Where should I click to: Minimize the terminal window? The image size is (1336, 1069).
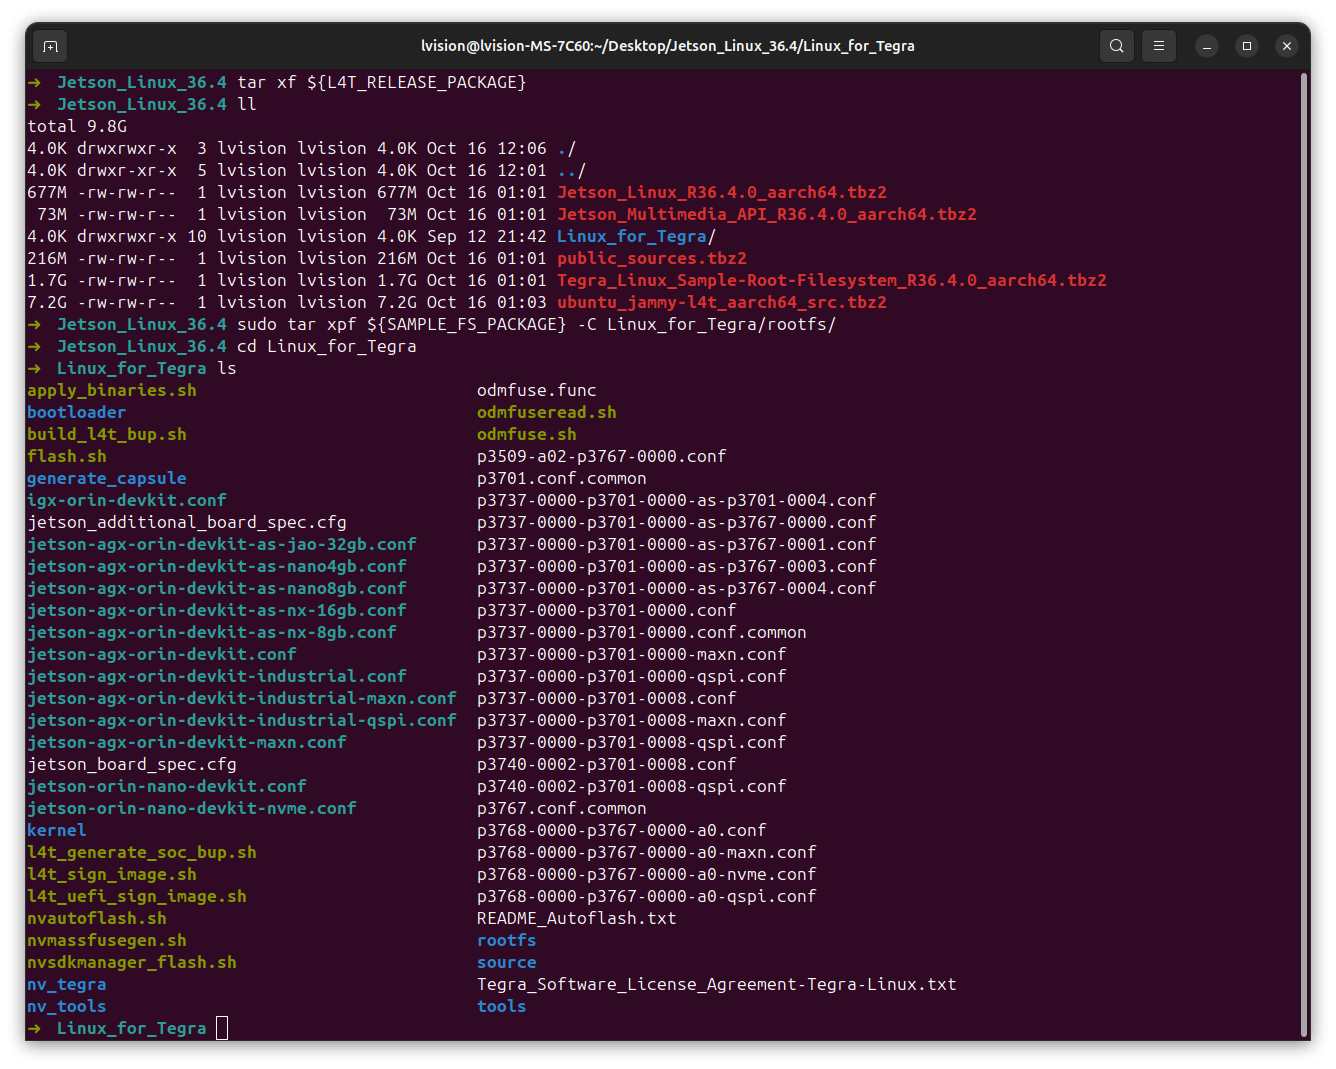[1207, 46]
